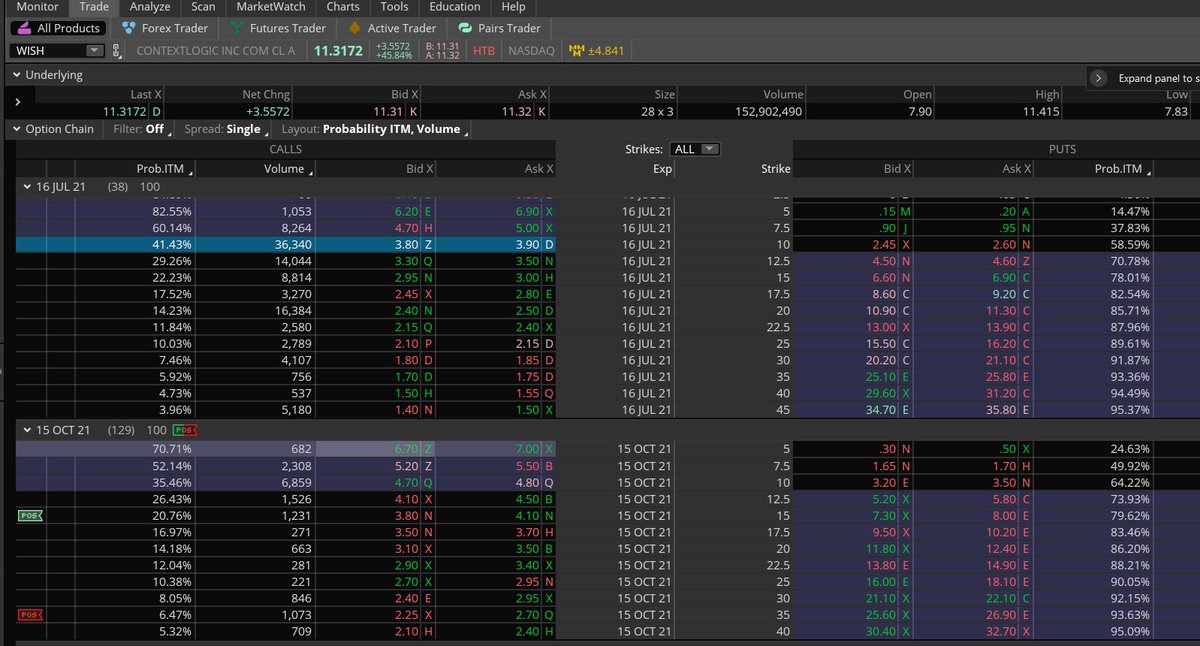Click the call Prob.ITM value 41.43%
1200x646 pixels.
point(171,244)
